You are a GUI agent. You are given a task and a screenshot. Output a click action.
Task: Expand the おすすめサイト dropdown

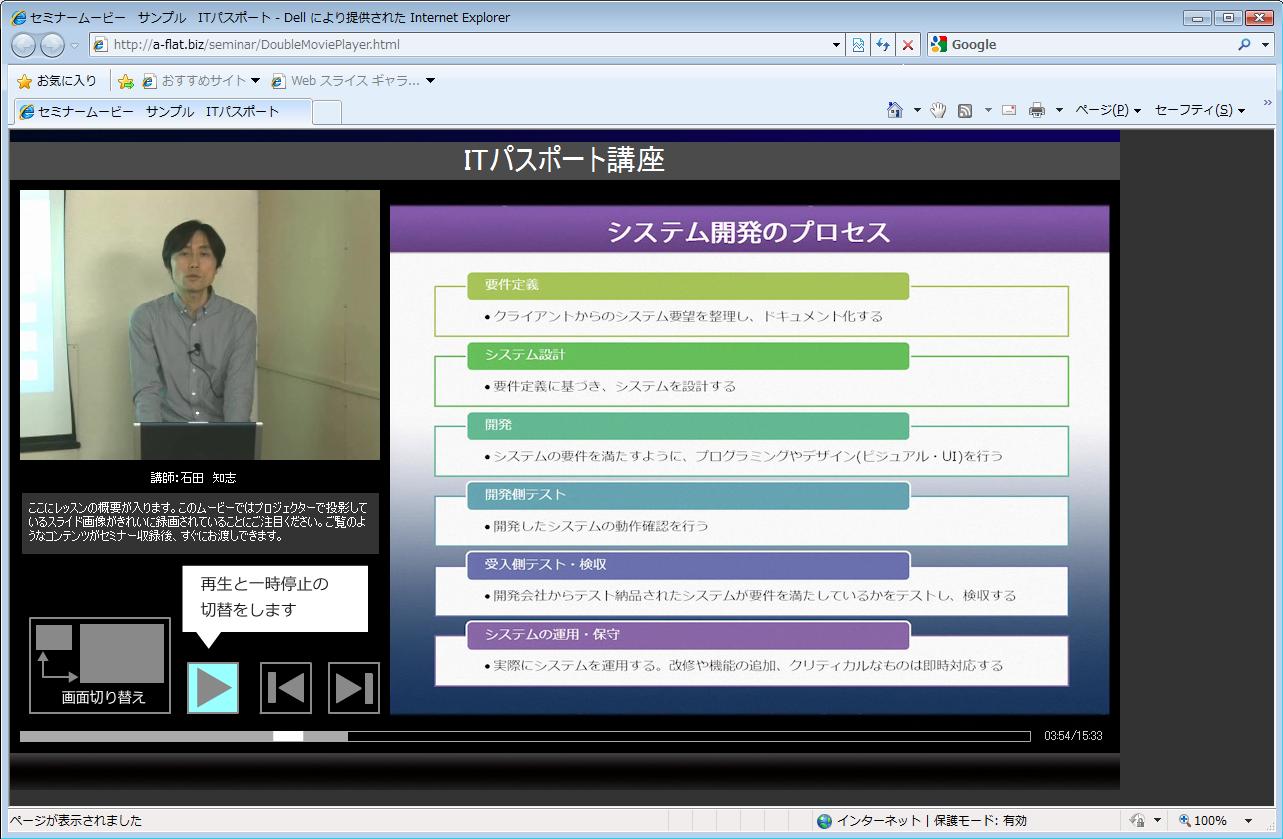point(255,81)
